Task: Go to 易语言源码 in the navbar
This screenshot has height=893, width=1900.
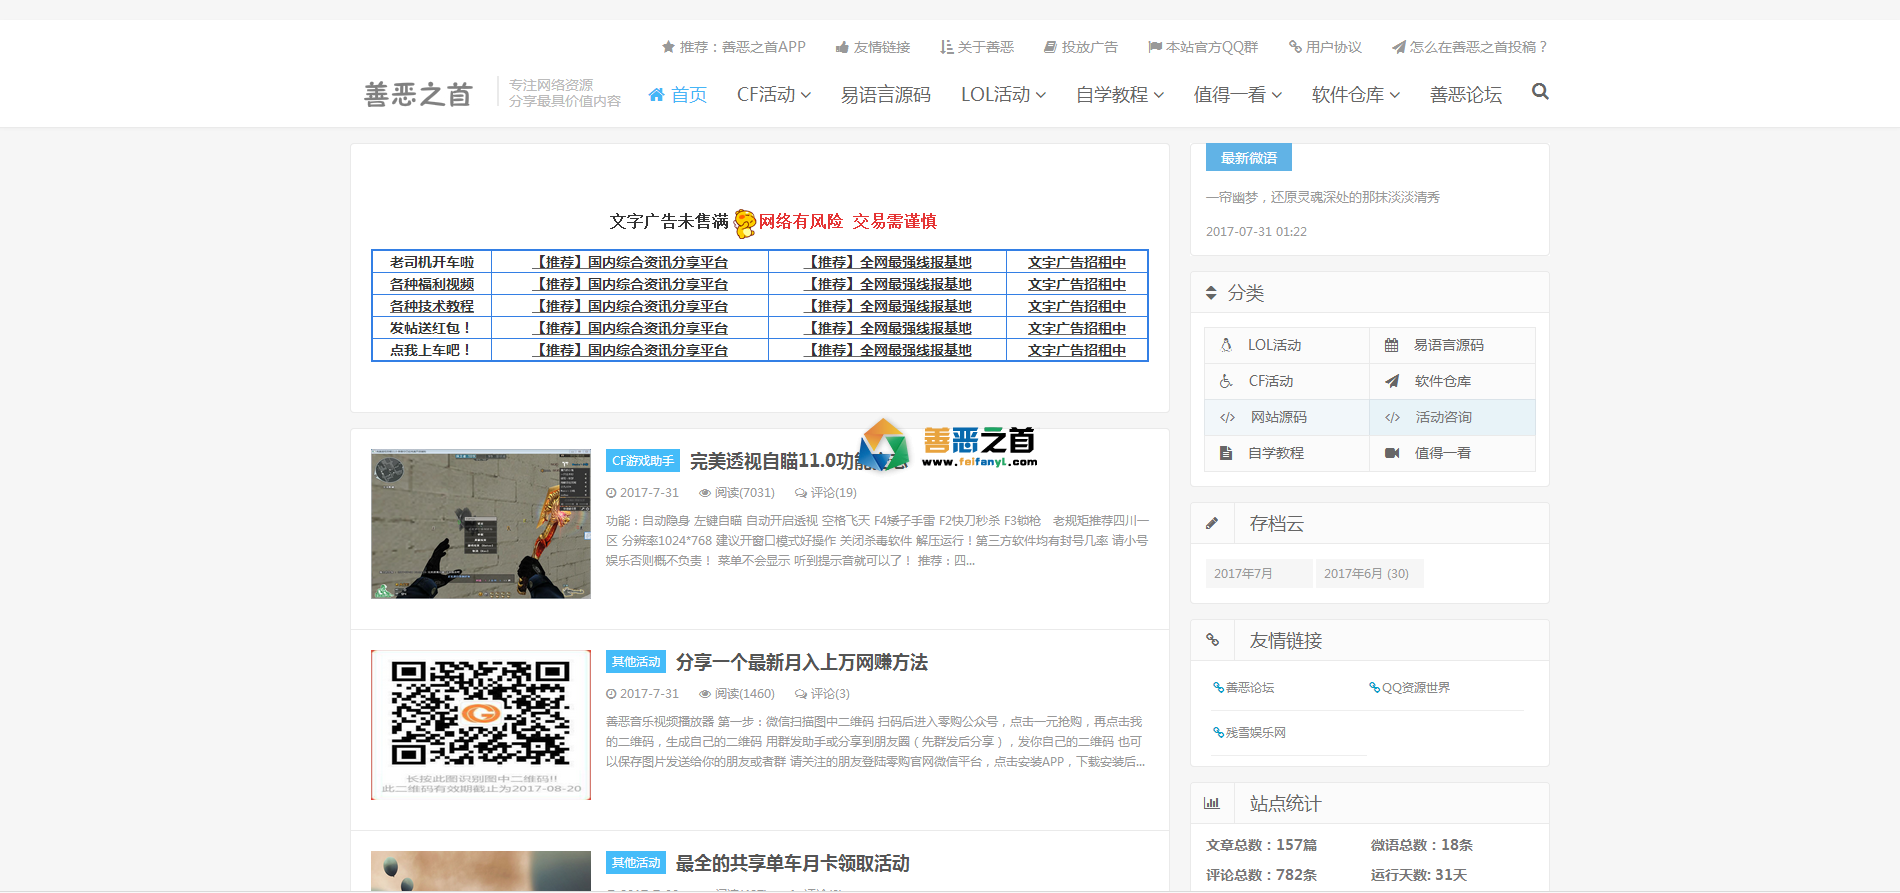Action: coord(885,95)
